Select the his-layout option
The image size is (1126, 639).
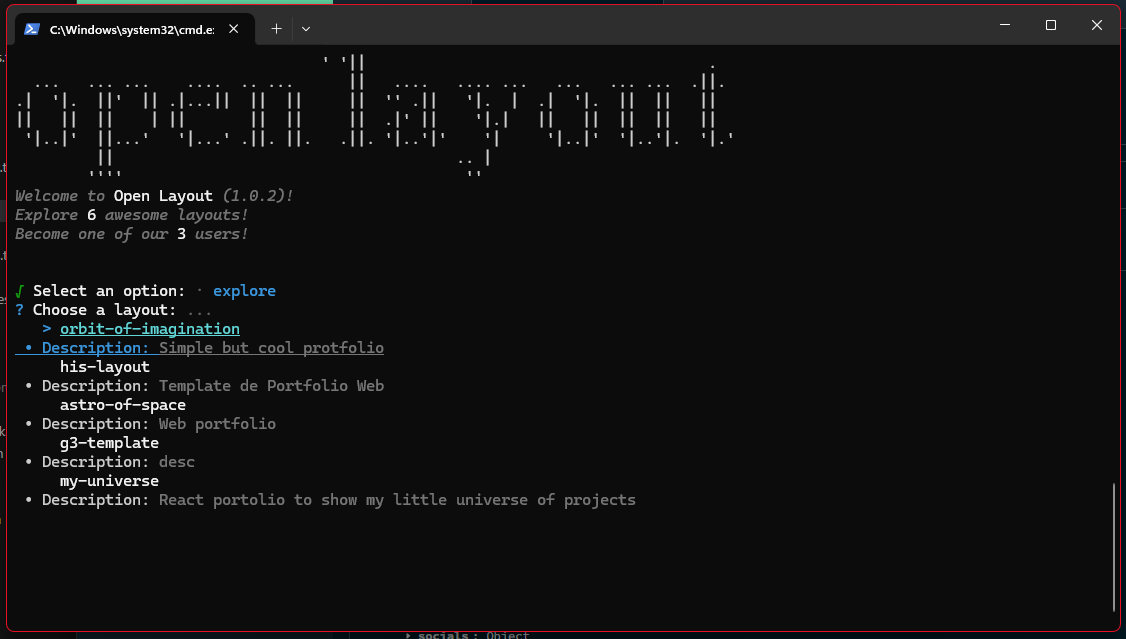(104, 366)
